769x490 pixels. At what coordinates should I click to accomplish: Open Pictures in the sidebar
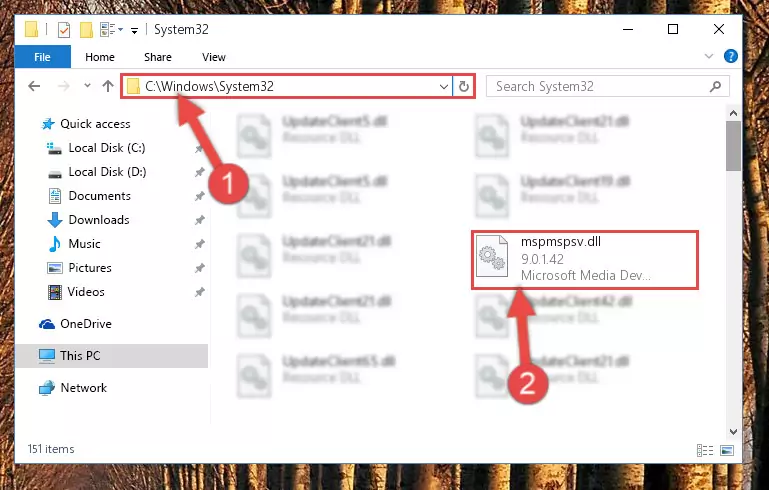(x=90, y=268)
